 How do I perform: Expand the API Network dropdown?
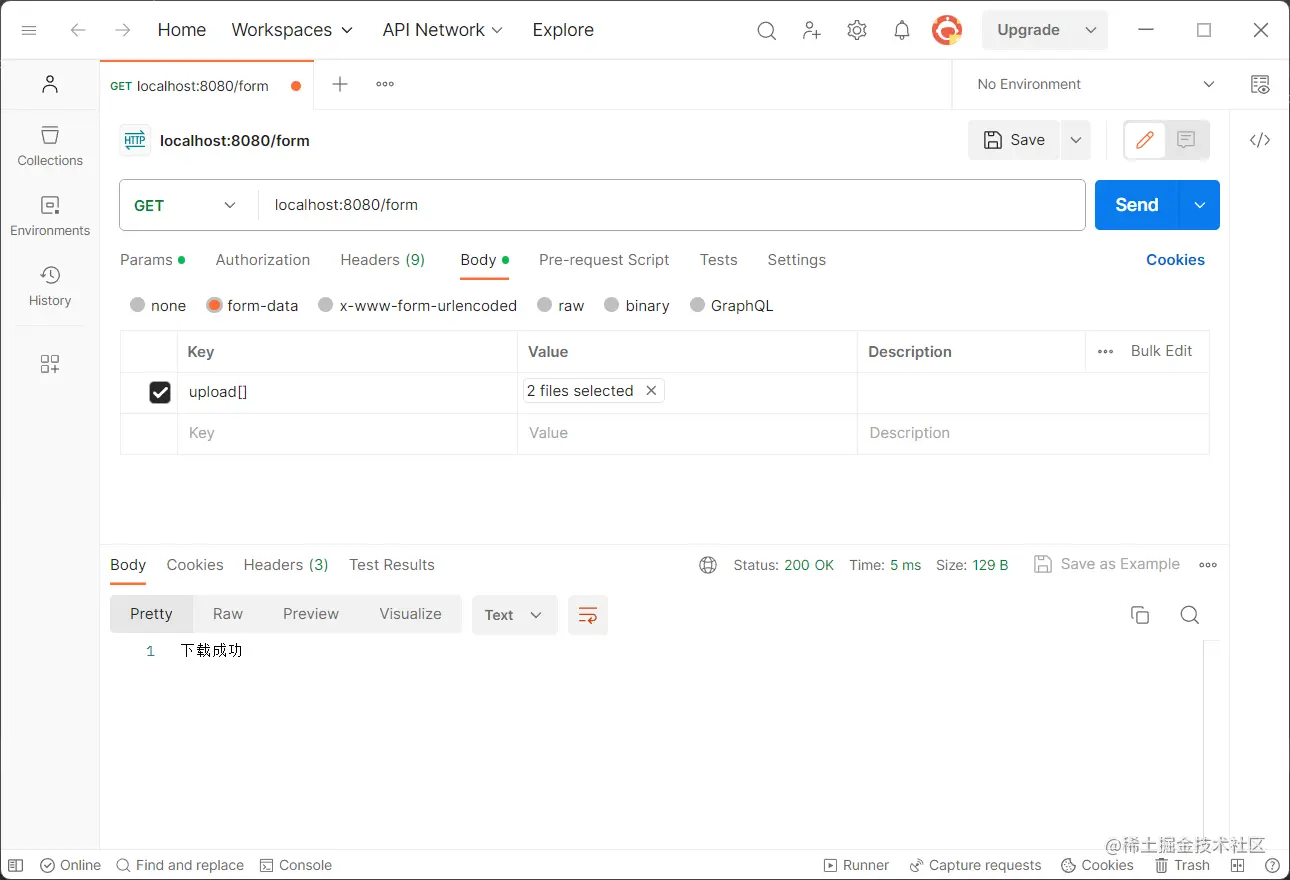443,30
